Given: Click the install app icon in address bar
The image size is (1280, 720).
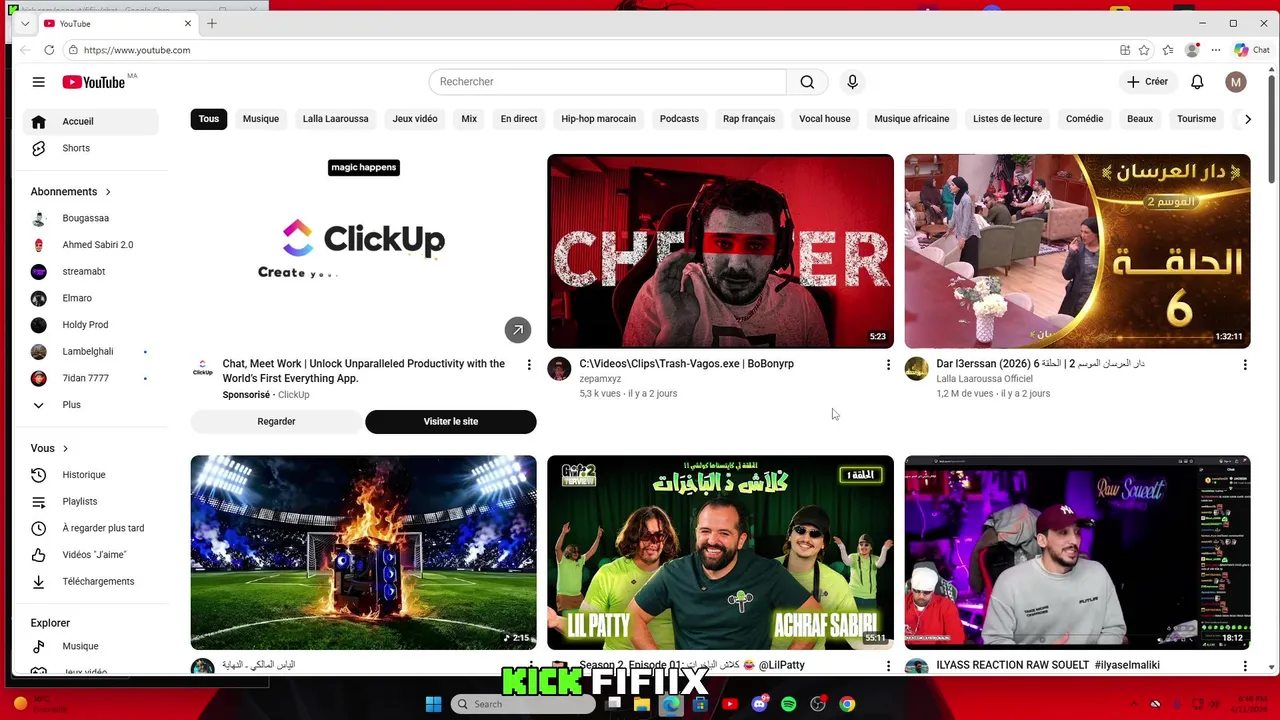Looking at the screenshot, I should click(1125, 50).
